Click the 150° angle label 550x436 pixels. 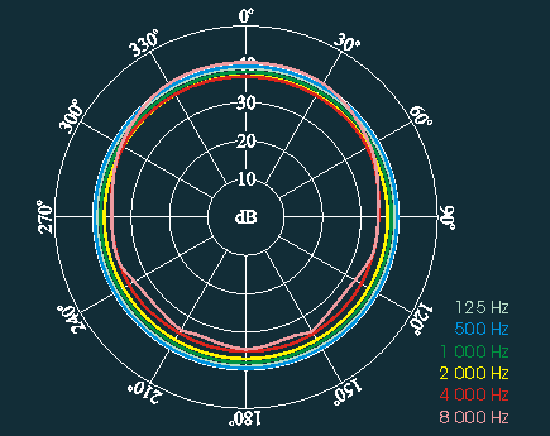[347, 392]
